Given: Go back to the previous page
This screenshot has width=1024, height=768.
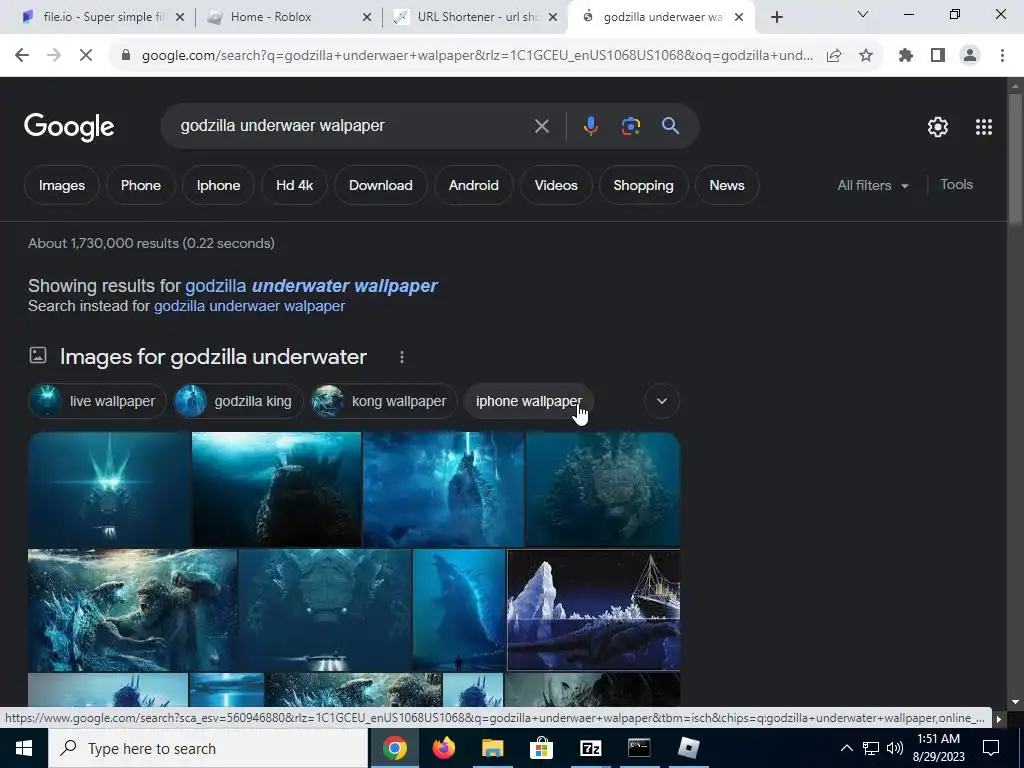Looking at the screenshot, I should point(22,56).
